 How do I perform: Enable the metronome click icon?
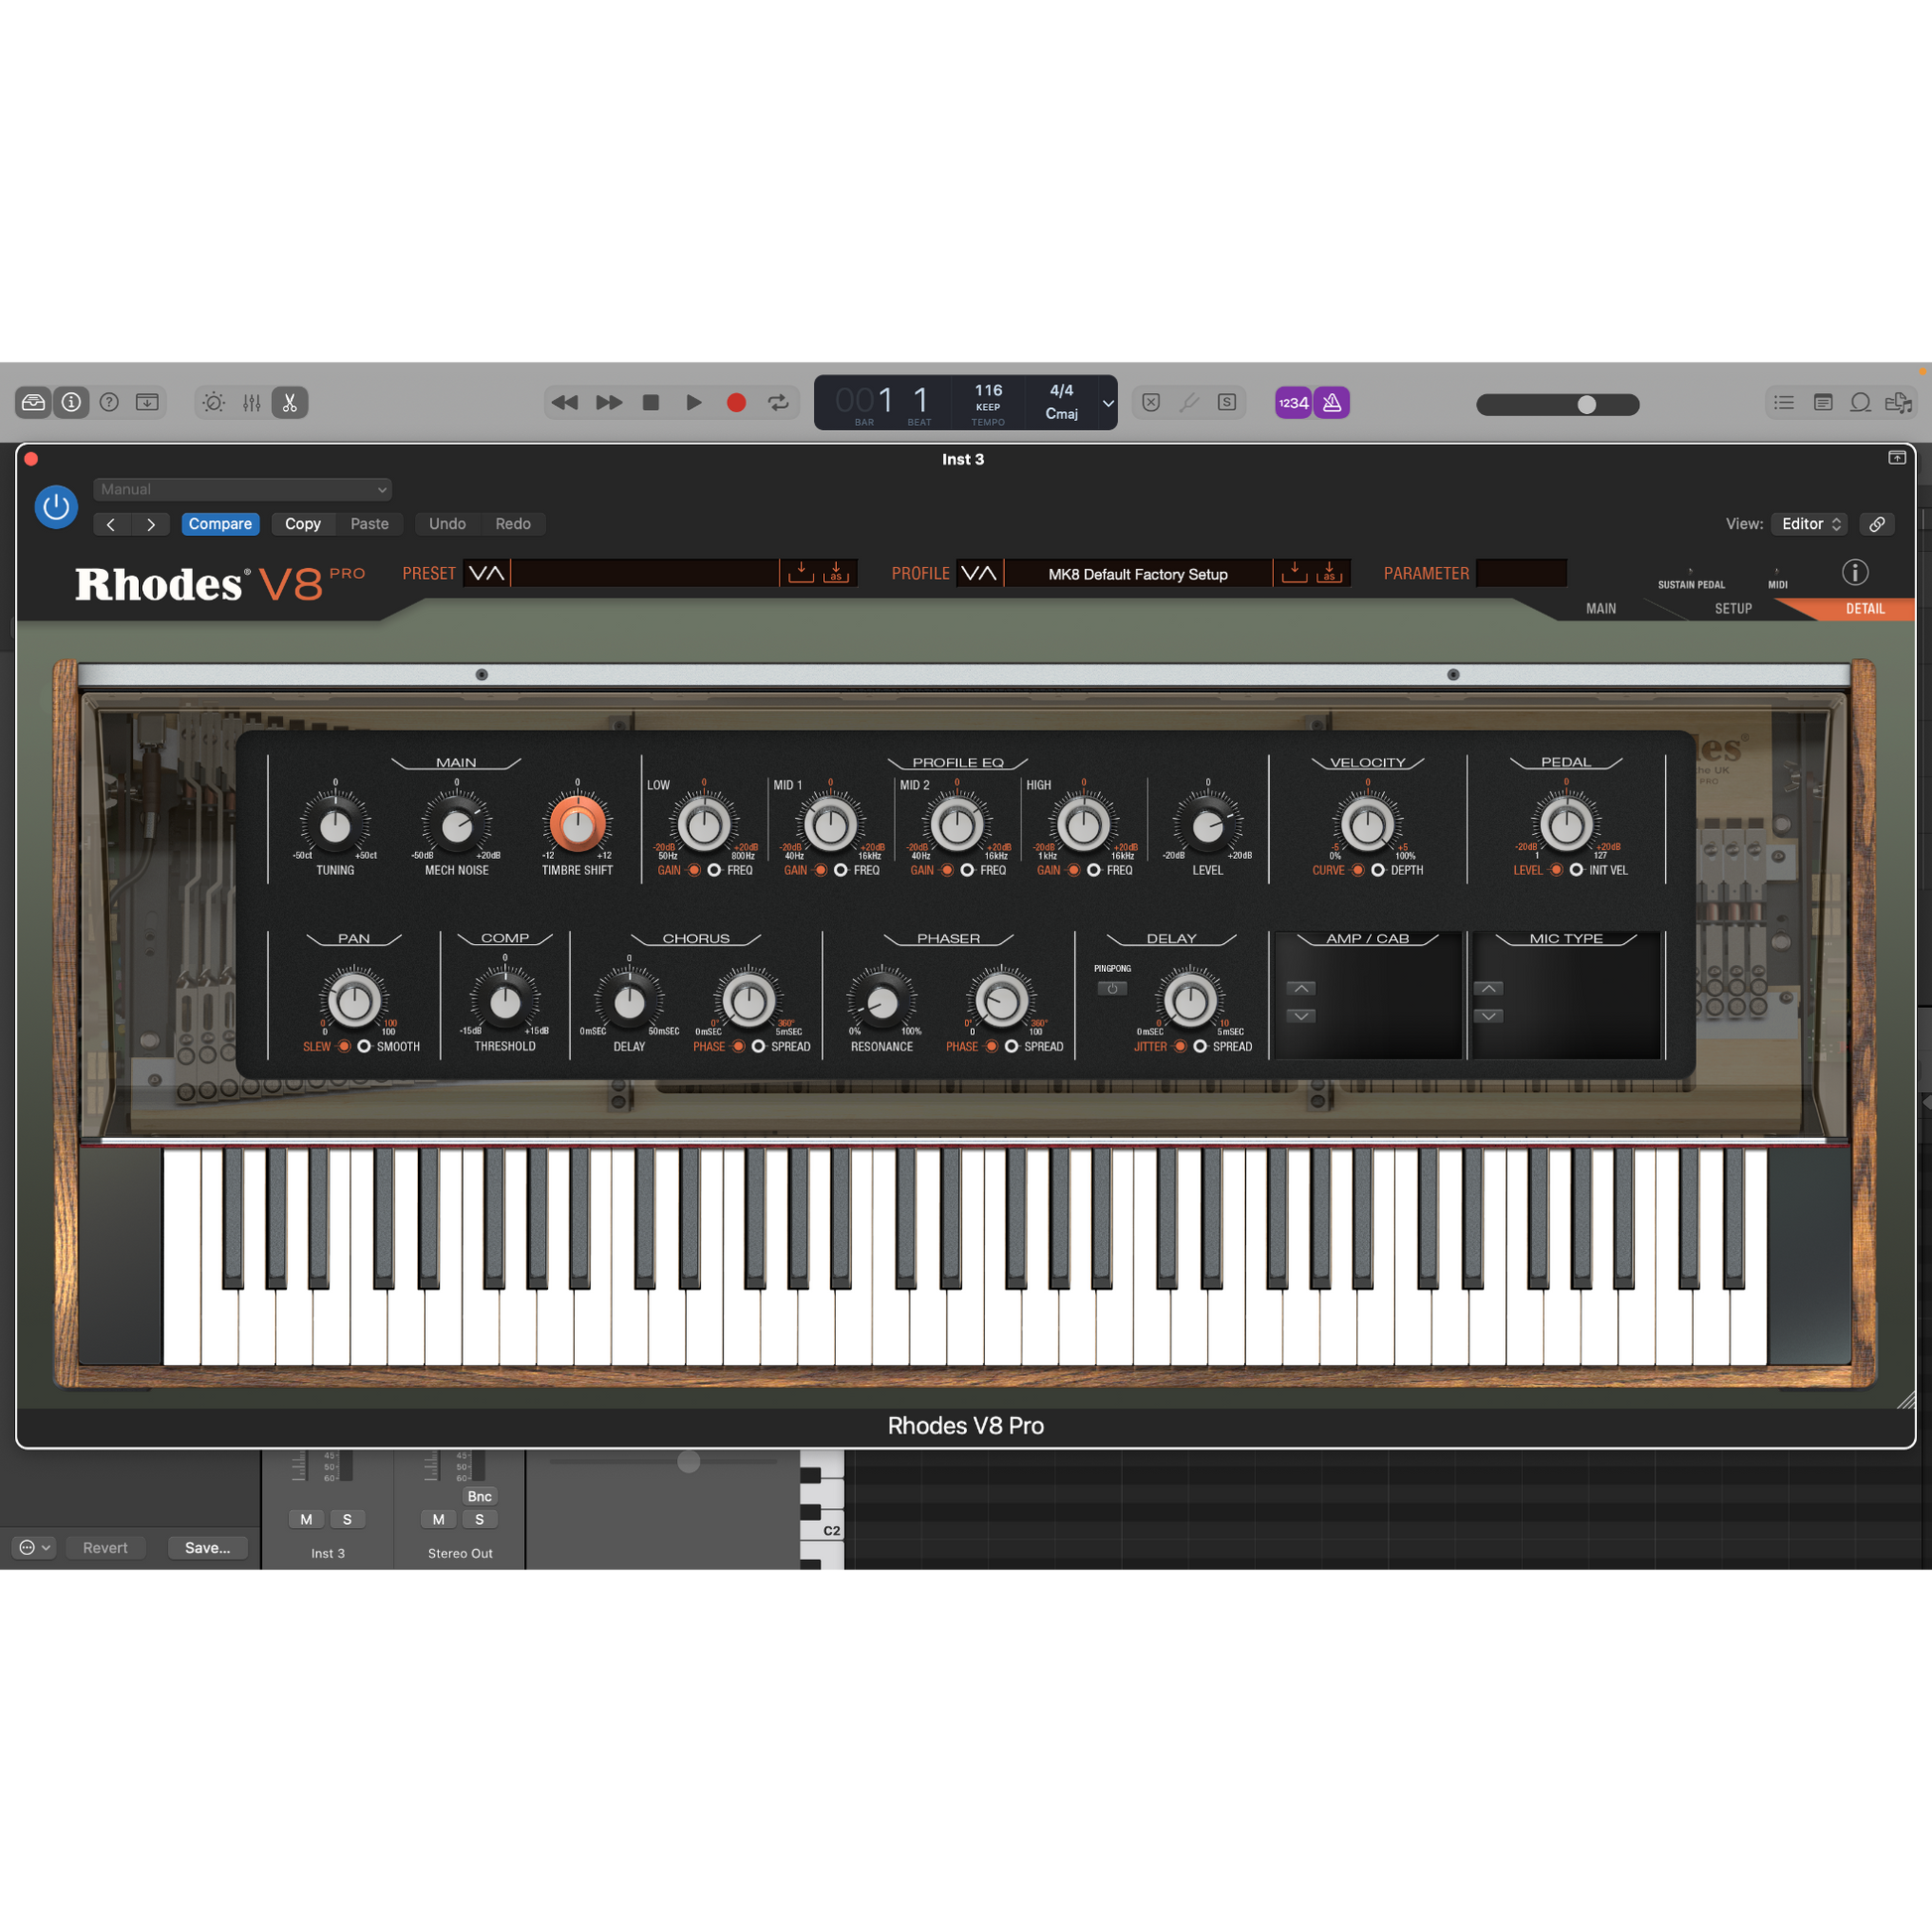point(1331,403)
